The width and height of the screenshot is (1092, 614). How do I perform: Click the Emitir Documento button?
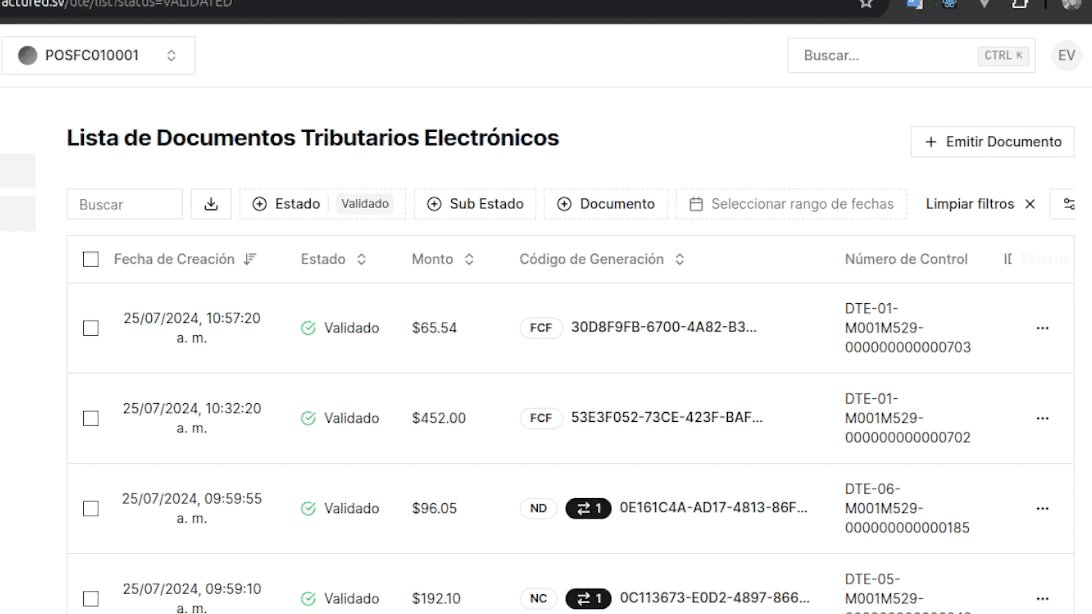coord(992,142)
